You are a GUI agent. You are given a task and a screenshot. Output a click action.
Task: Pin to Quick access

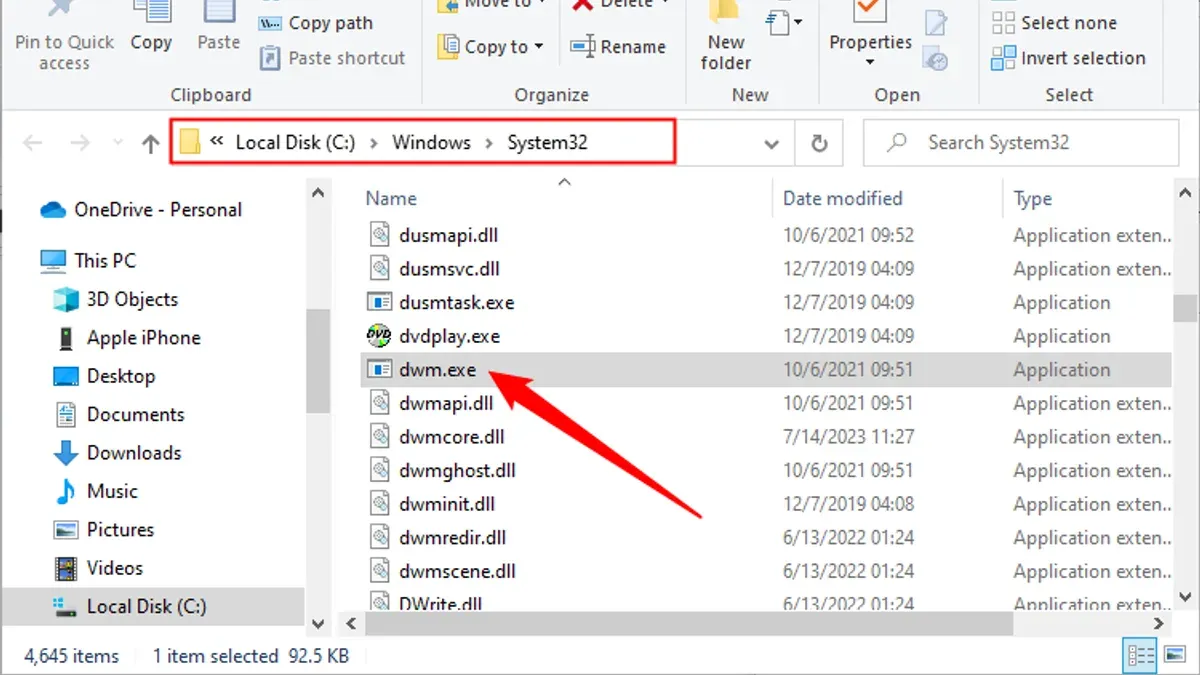pos(65,37)
